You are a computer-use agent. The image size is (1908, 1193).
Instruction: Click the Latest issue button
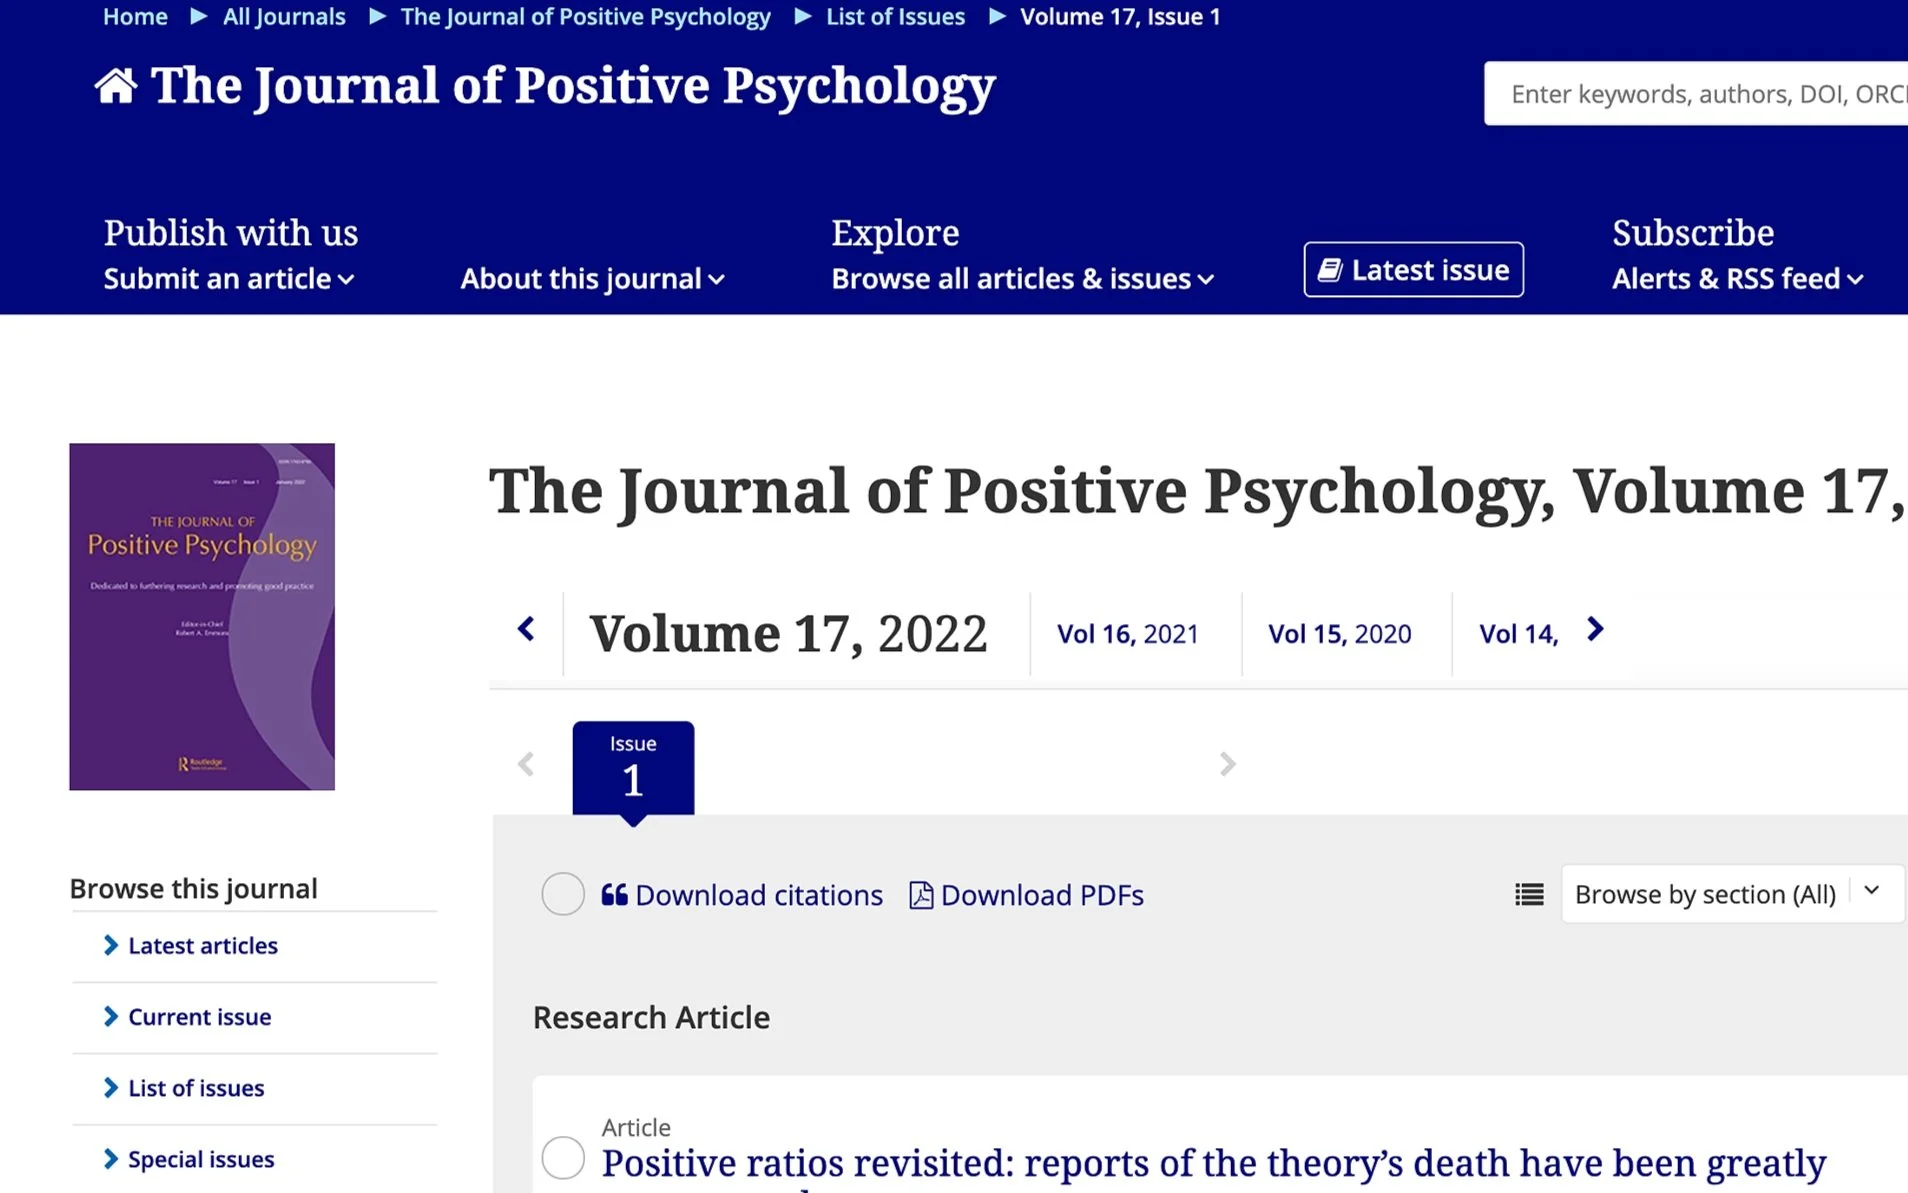coord(1413,270)
